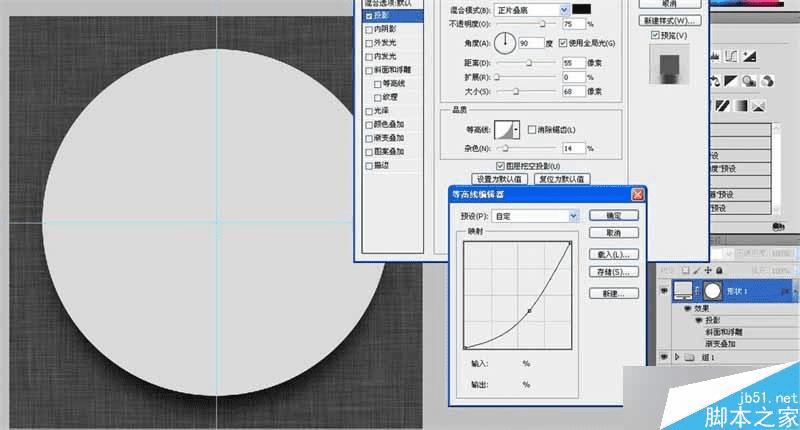Select the 形状 1 layer fill thumbnail

(x=683, y=290)
